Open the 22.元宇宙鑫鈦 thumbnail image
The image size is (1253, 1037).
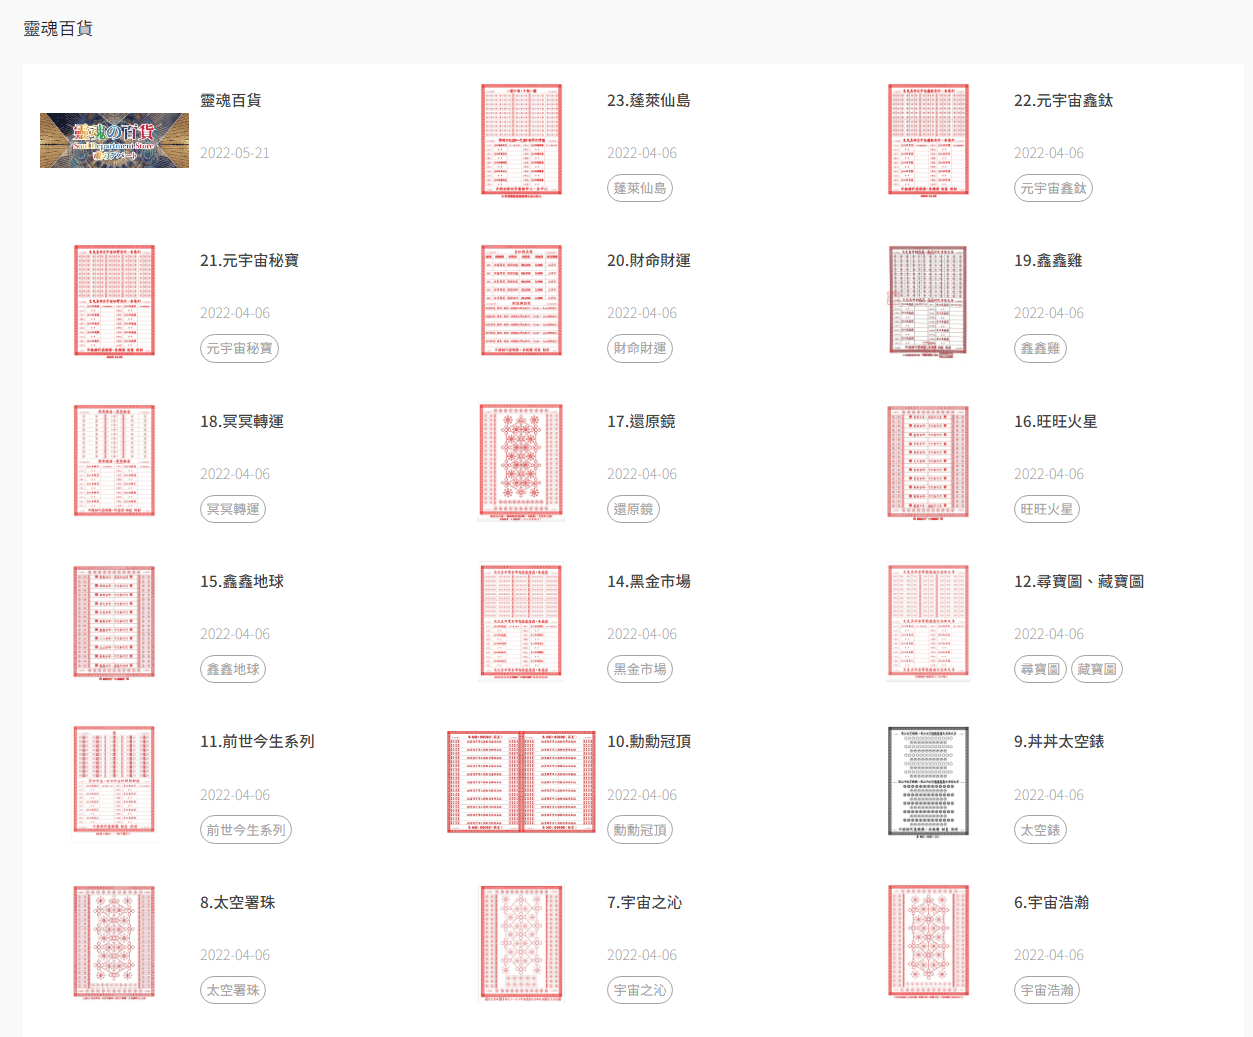928,140
